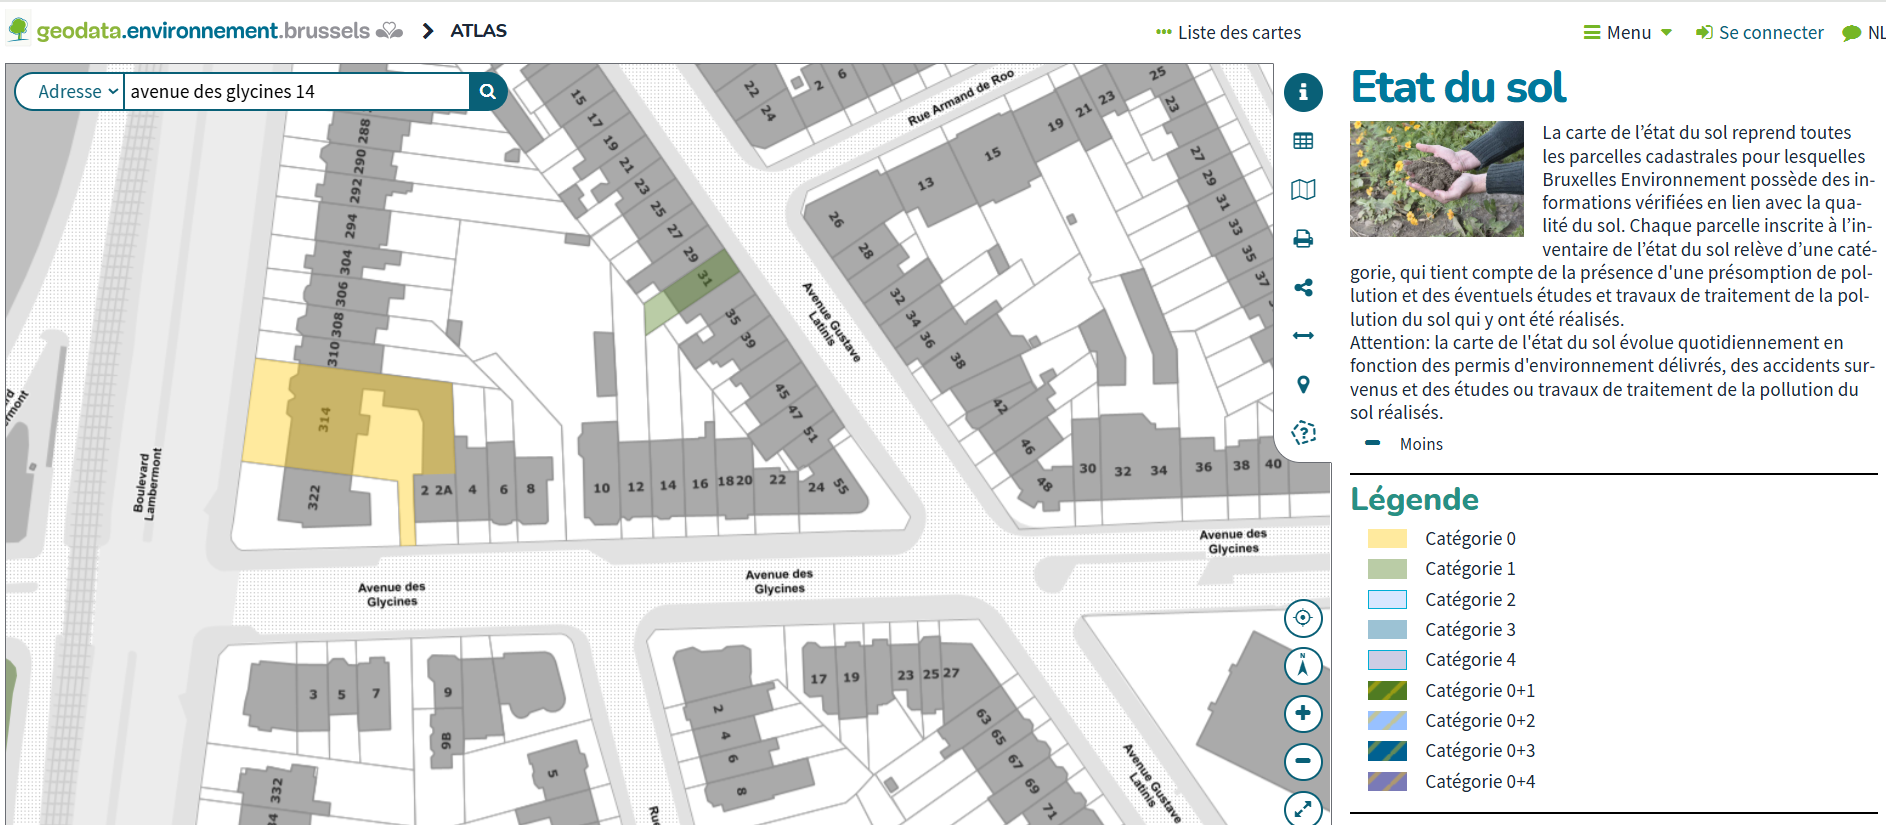1886x825 pixels.
Task: Zoom in with the plus button
Action: point(1303,714)
